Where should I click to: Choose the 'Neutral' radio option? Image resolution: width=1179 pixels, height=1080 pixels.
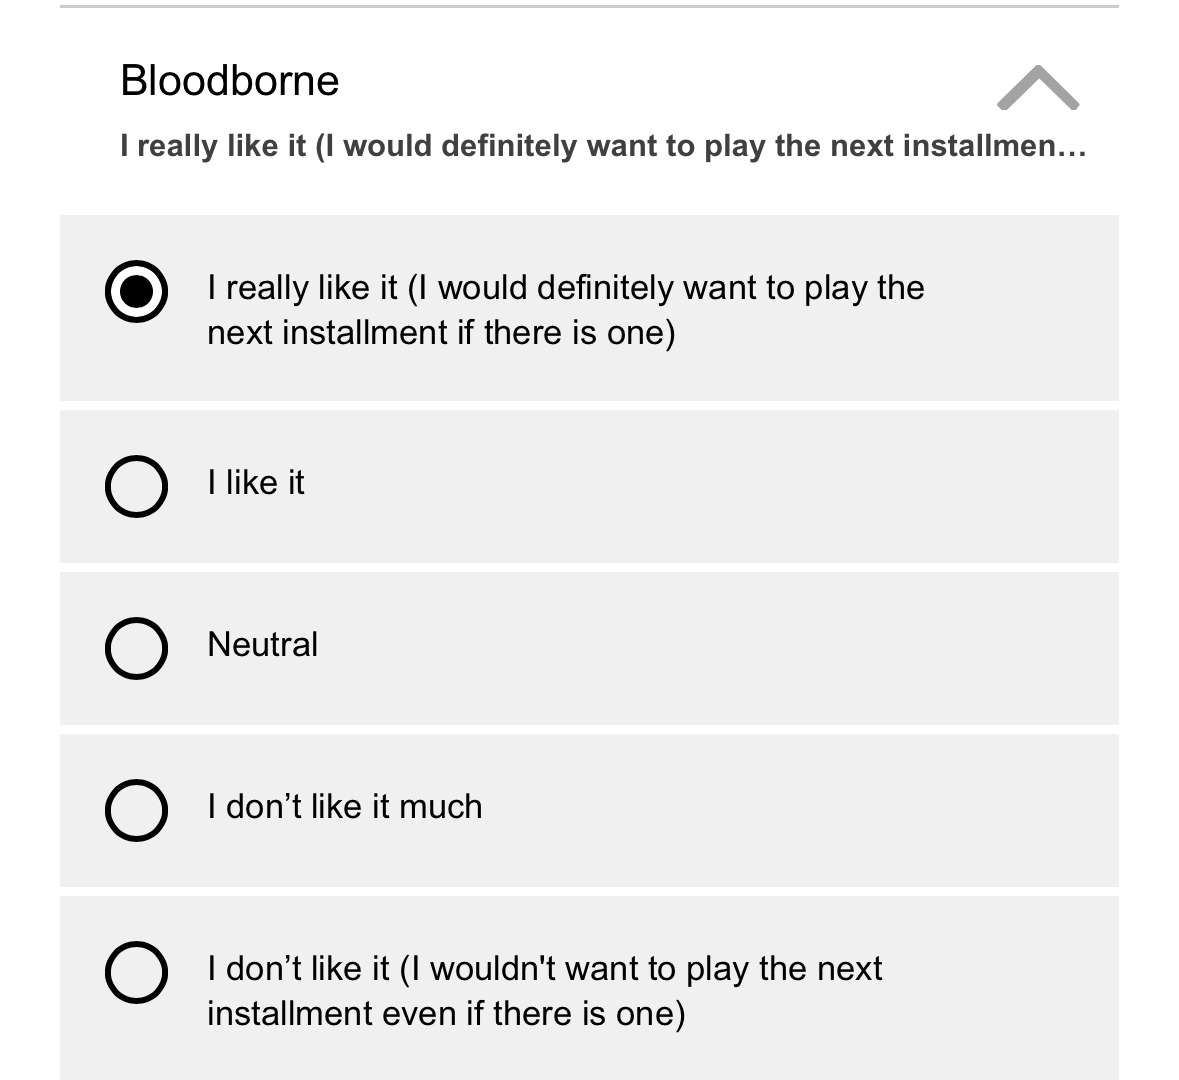(136, 647)
